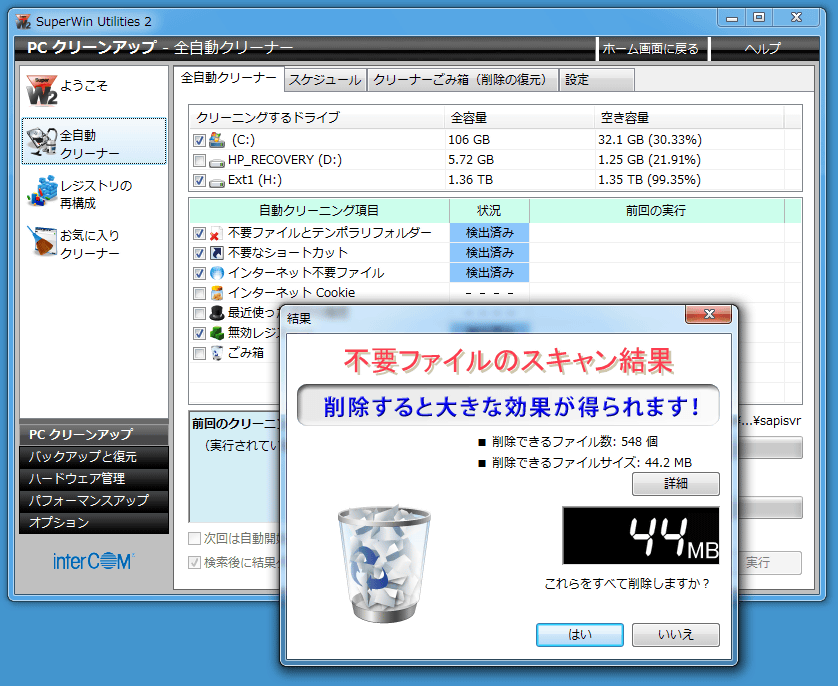Enable the インターネット Cookie checkbox
This screenshot has height=686, width=838.
pos(199,293)
